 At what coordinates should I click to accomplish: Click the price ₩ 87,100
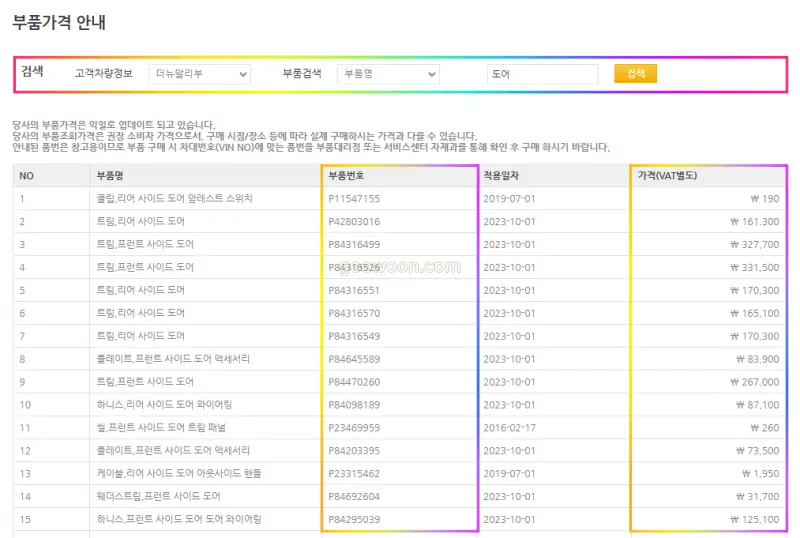758,405
